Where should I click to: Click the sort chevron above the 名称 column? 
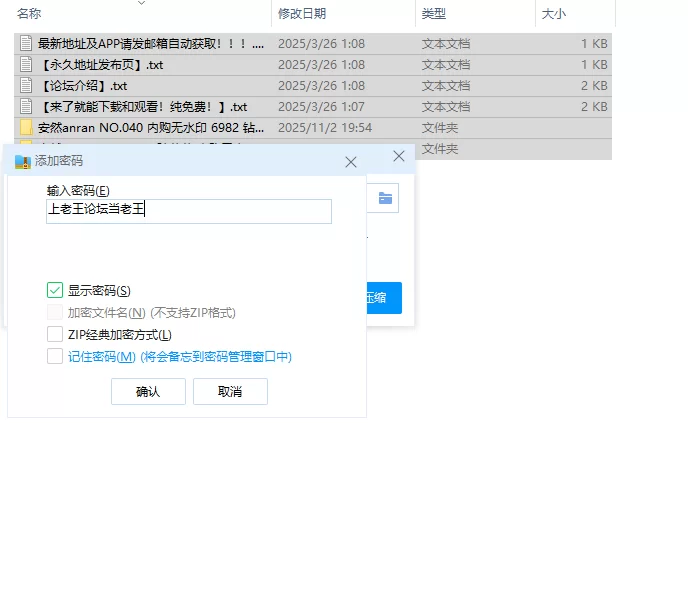click(141, 3)
